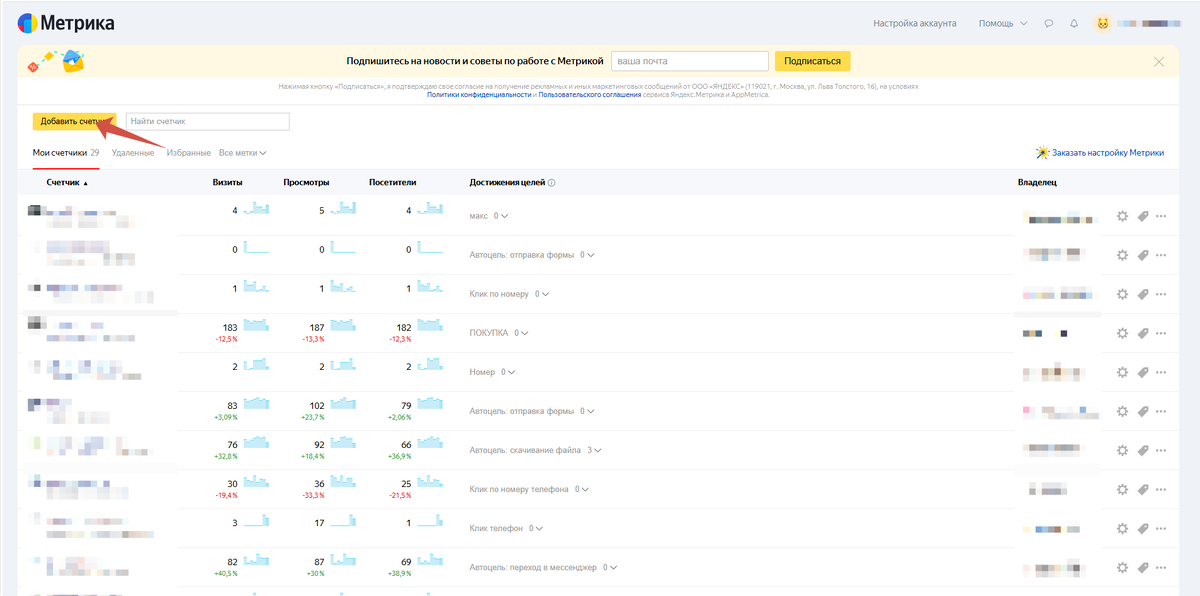Click tag icon in Клик телефон row
This screenshot has width=1200, height=596.
[x=1142, y=529]
